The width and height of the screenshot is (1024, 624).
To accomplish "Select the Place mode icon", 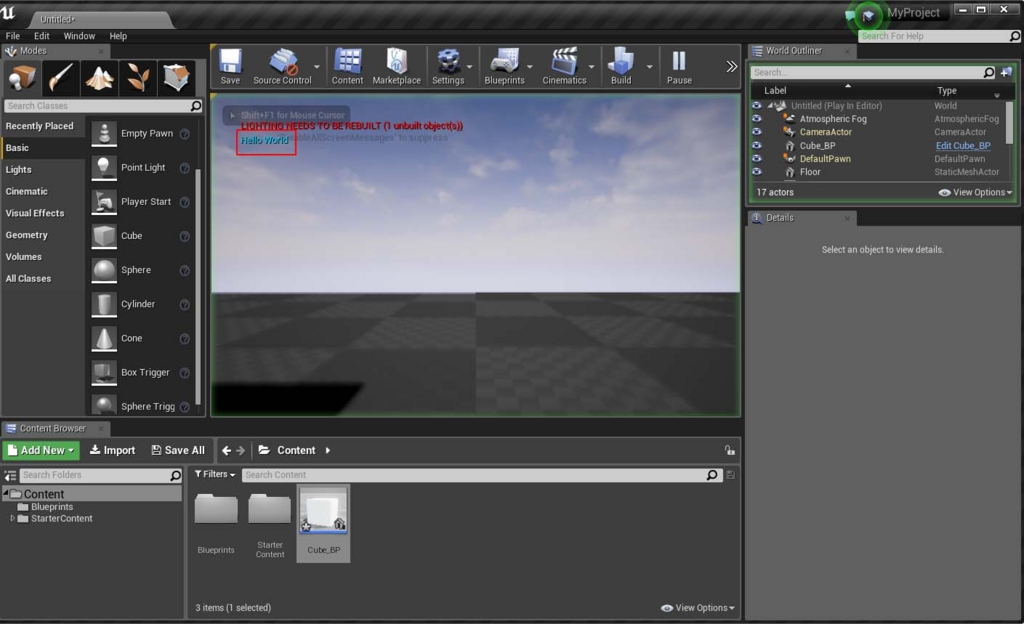I will [22, 78].
